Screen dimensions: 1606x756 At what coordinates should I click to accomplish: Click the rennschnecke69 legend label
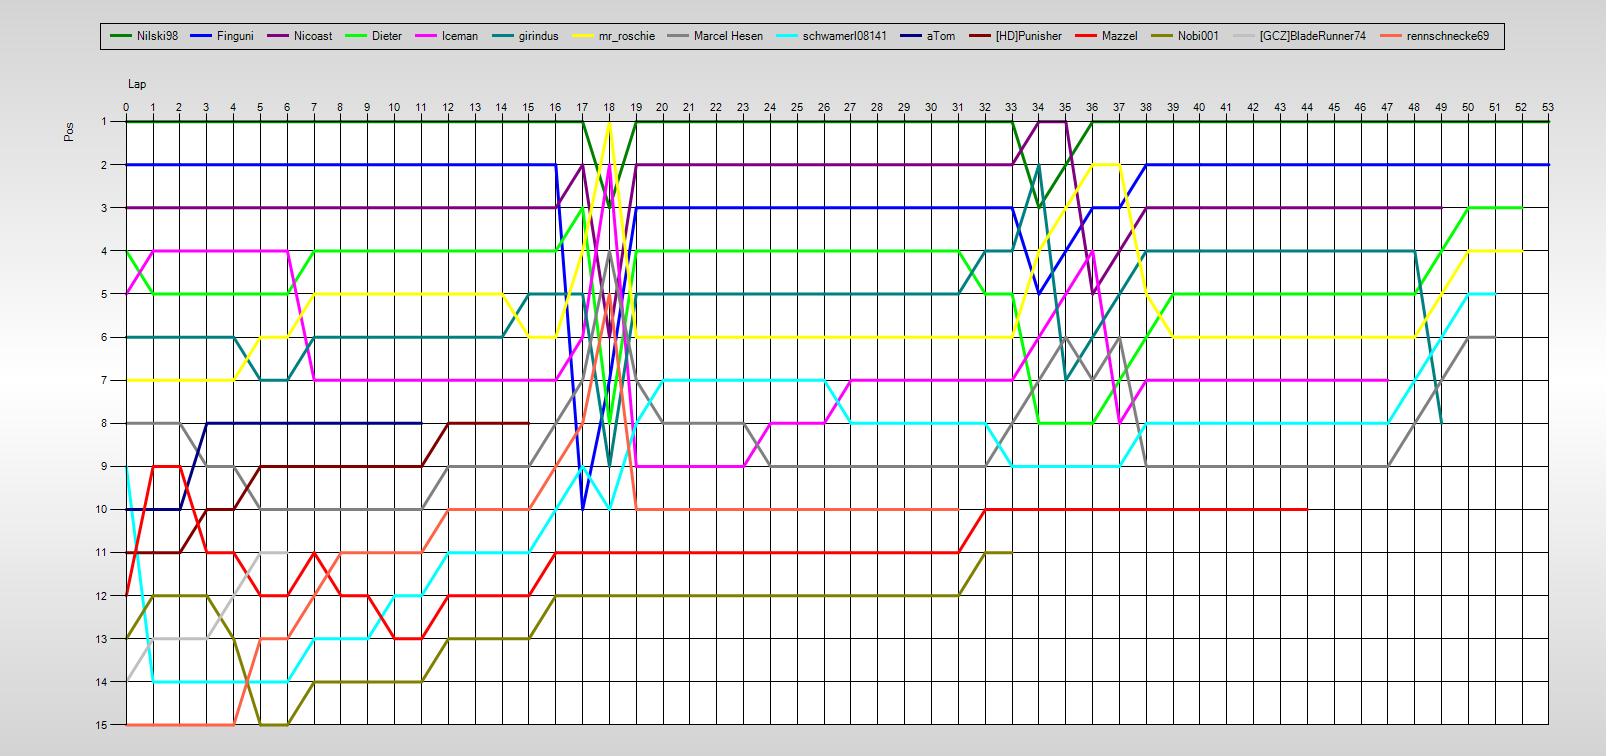coord(1447,36)
